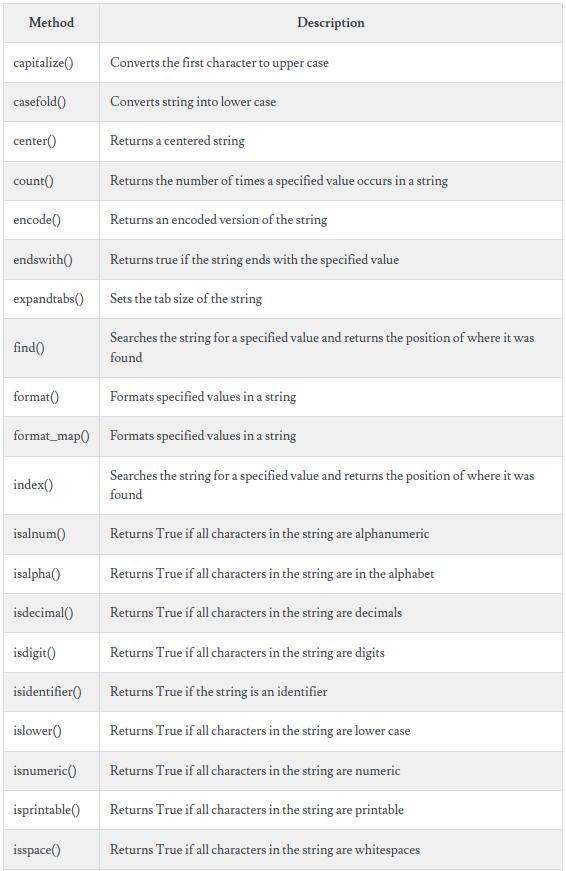Image resolution: width=566 pixels, height=871 pixels.
Task: Select the format_map() method name
Action: click(x=51, y=436)
